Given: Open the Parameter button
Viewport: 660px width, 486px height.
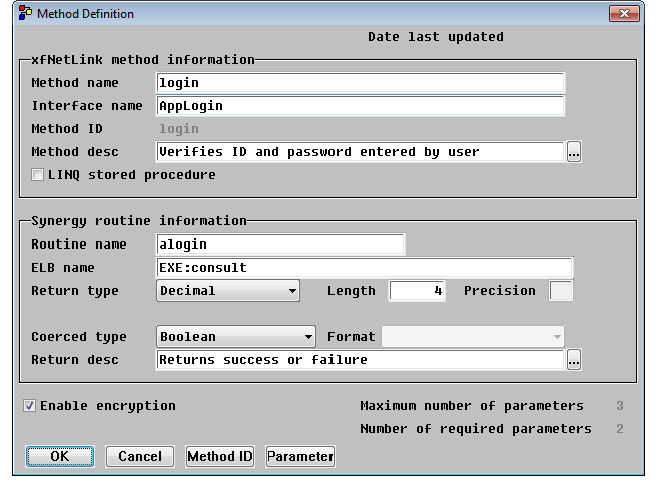Looking at the screenshot, I should tap(300, 456).
